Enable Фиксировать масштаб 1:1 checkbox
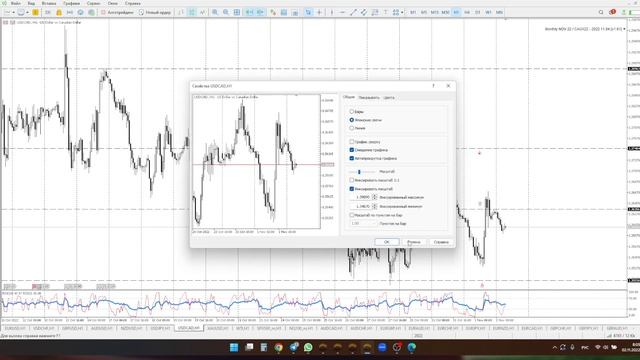640x360 pixels. 351,180
